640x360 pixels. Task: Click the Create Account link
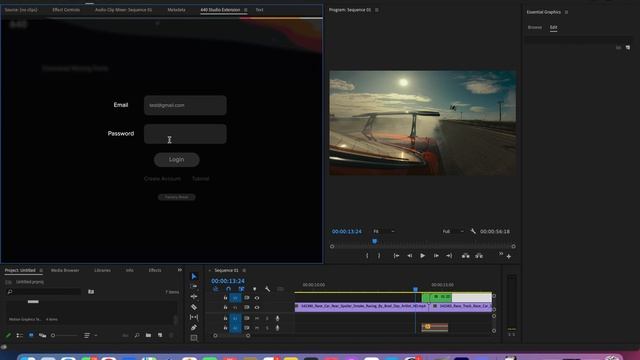pos(162,179)
